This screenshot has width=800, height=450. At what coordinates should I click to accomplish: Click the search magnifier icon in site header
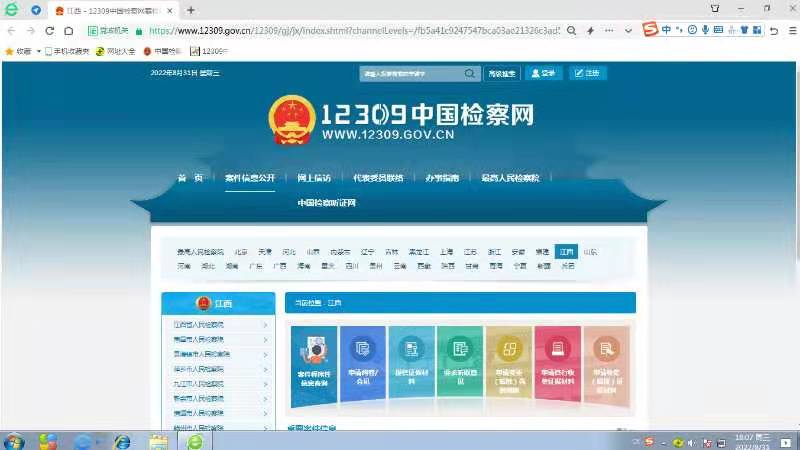tap(470, 74)
